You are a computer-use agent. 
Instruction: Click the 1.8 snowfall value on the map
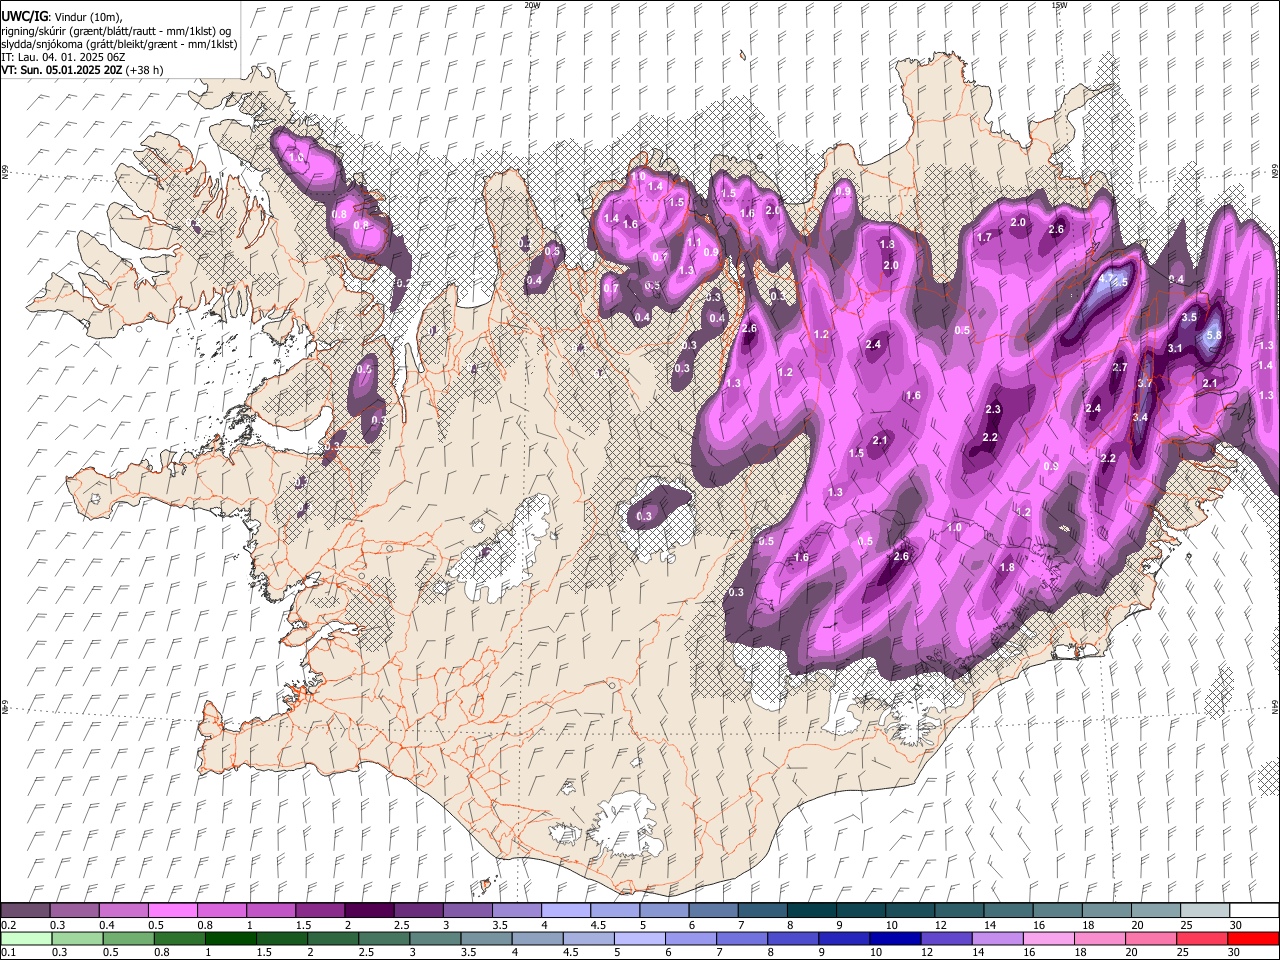[1008, 567]
